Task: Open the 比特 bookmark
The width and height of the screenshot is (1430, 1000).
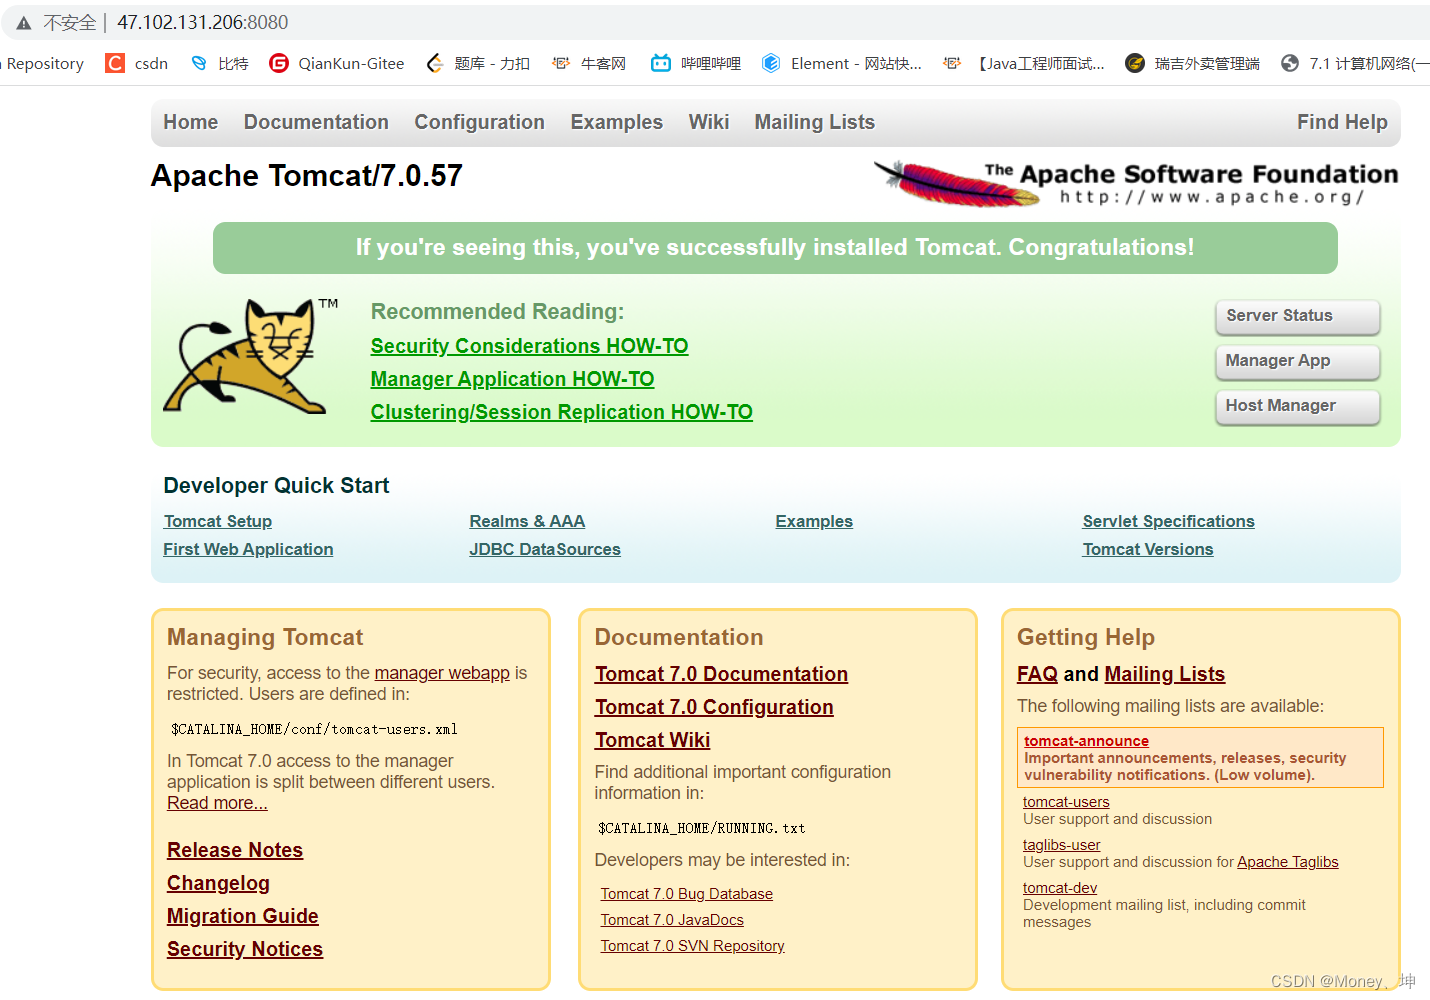Action: tap(220, 63)
